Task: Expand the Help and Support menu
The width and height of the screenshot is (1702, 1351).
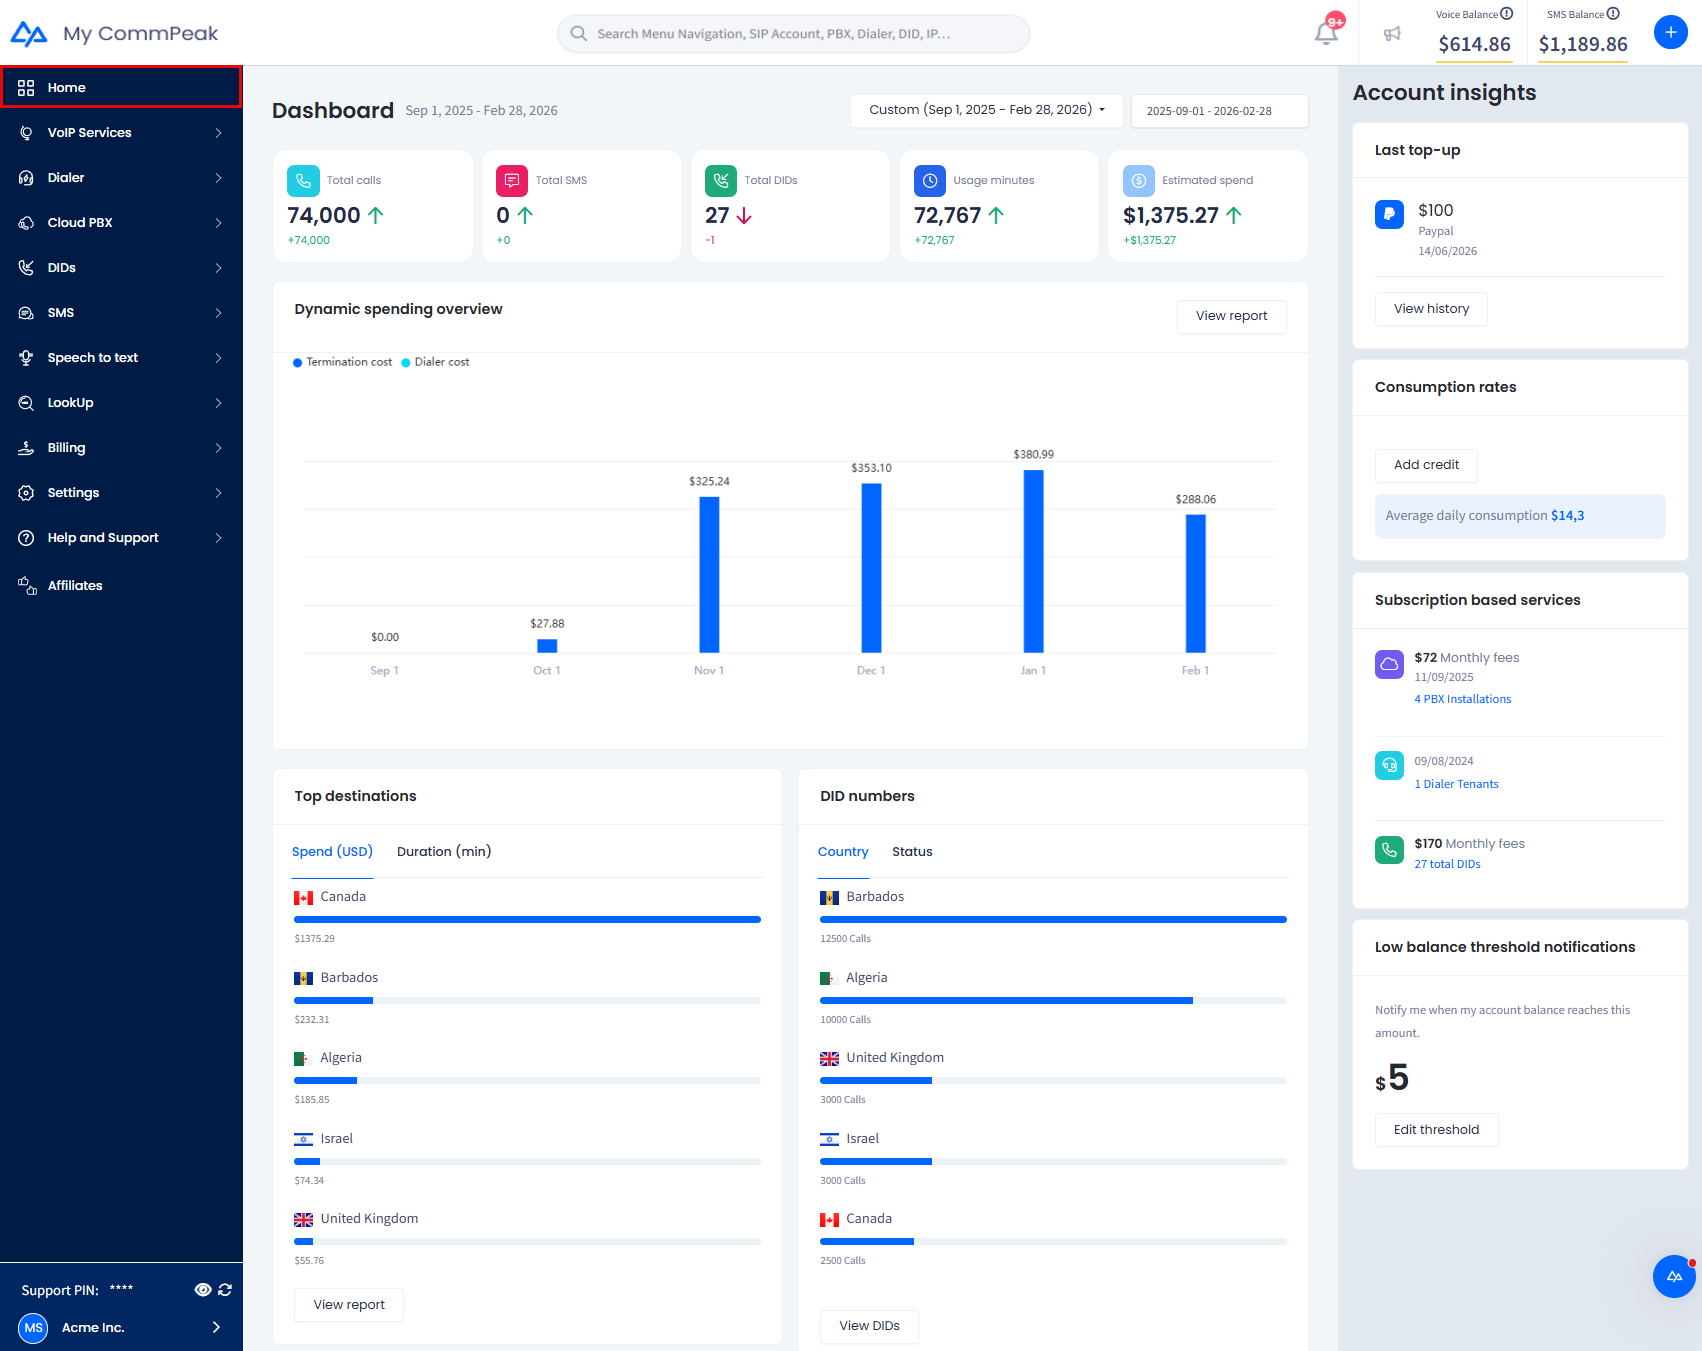Action: pyautogui.click(x=121, y=538)
